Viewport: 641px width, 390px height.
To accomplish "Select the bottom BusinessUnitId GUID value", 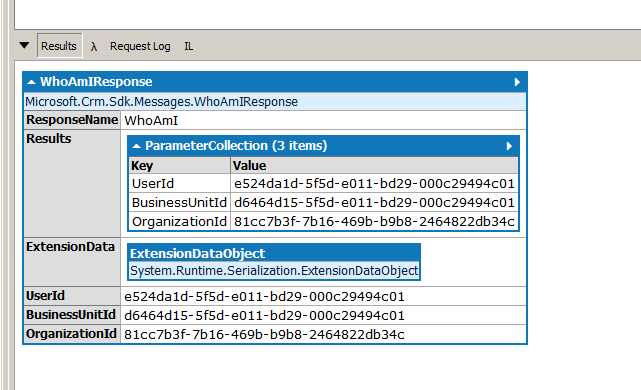I will pyautogui.click(x=264, y=316).
